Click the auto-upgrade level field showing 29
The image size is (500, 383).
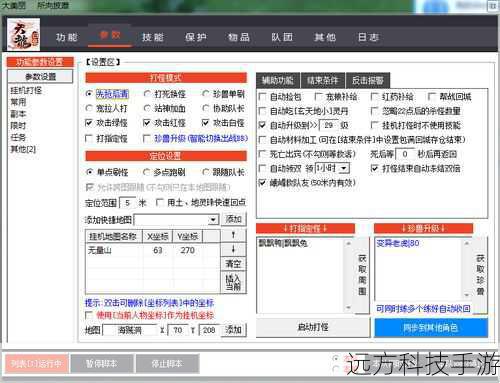point(329,125)
